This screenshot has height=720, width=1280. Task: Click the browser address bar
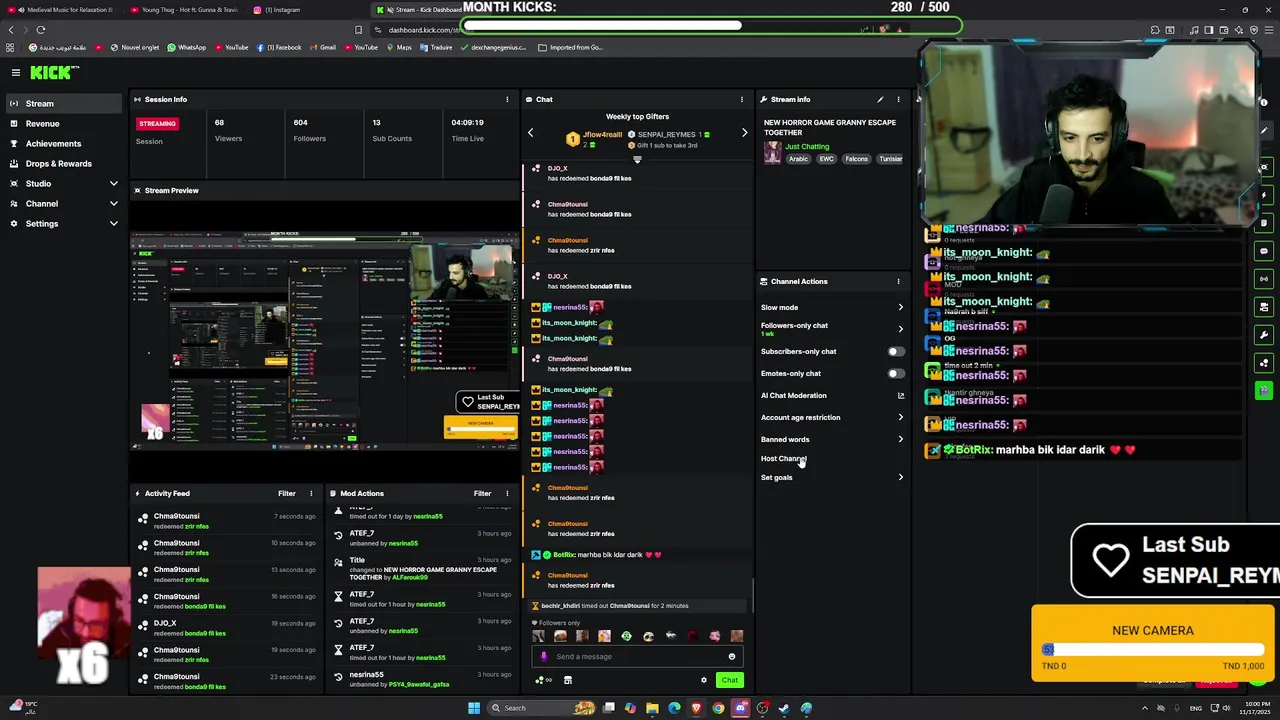425,30
